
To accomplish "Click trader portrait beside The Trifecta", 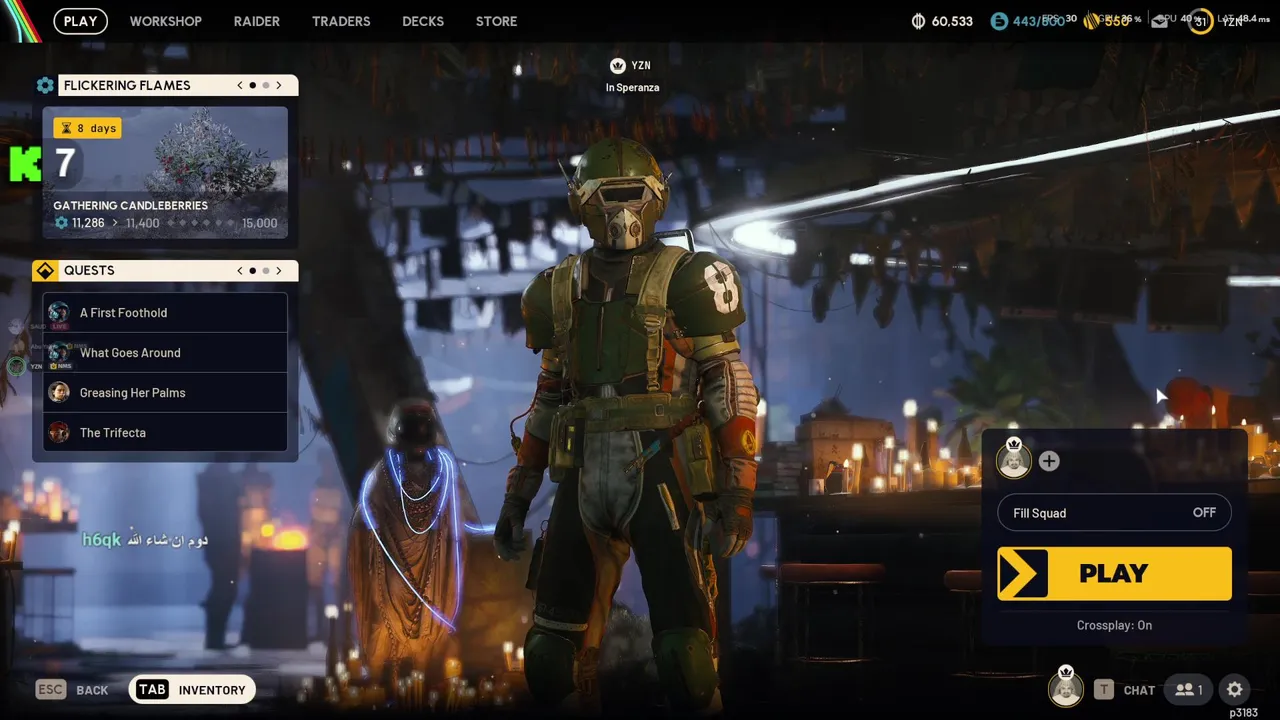I will tap(59, 432).
